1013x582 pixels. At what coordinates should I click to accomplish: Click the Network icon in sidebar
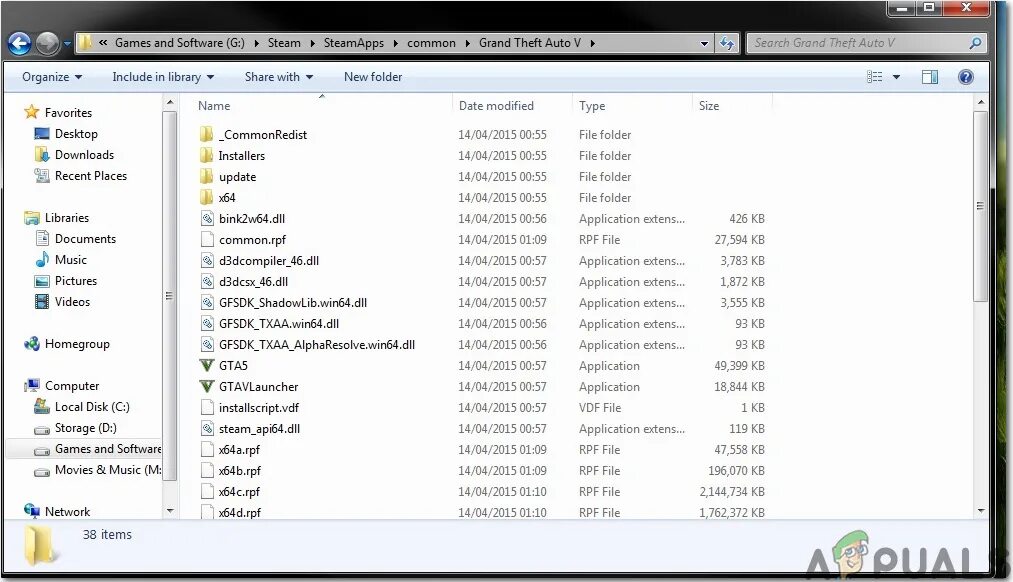[x=32, y=512]
